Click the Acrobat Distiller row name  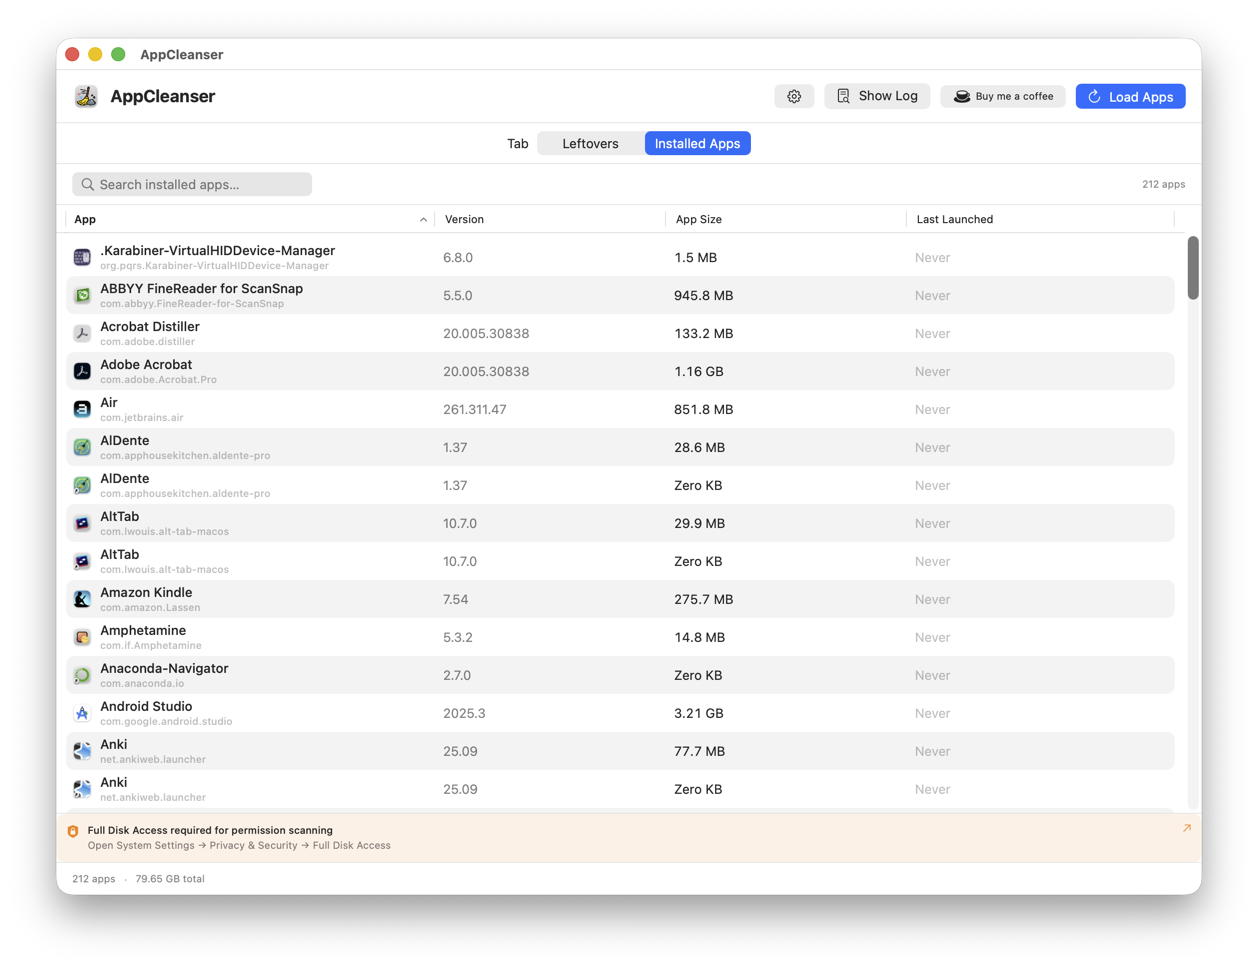pyautogui.click(x=150, y=327)
